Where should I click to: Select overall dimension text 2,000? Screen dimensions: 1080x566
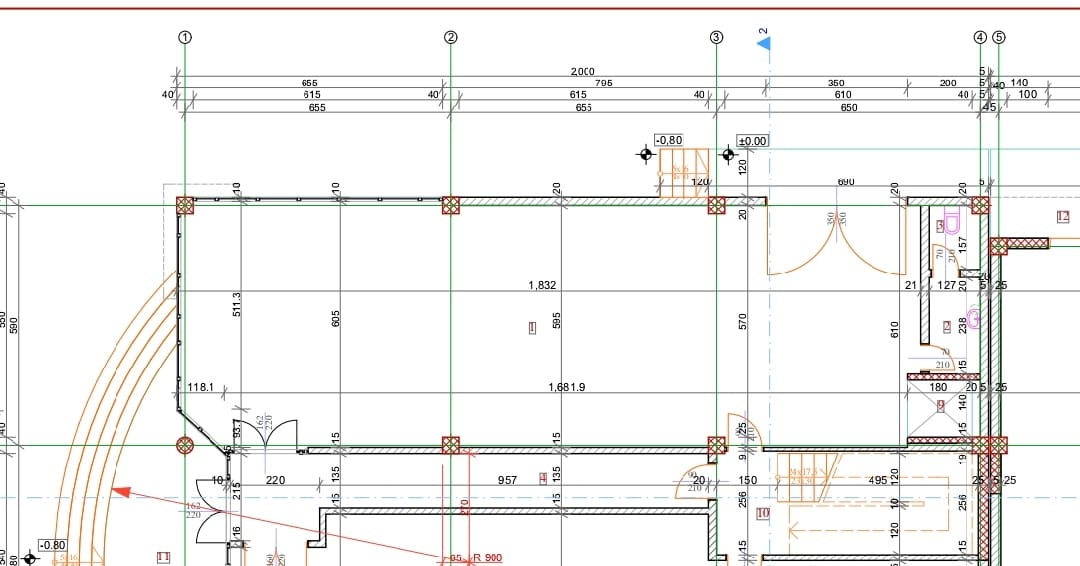coord(582,72)
